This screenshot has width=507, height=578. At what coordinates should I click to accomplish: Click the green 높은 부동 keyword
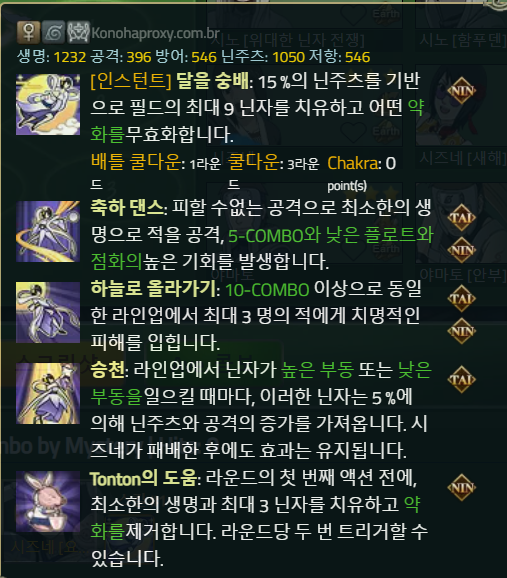tap(317, 370)
